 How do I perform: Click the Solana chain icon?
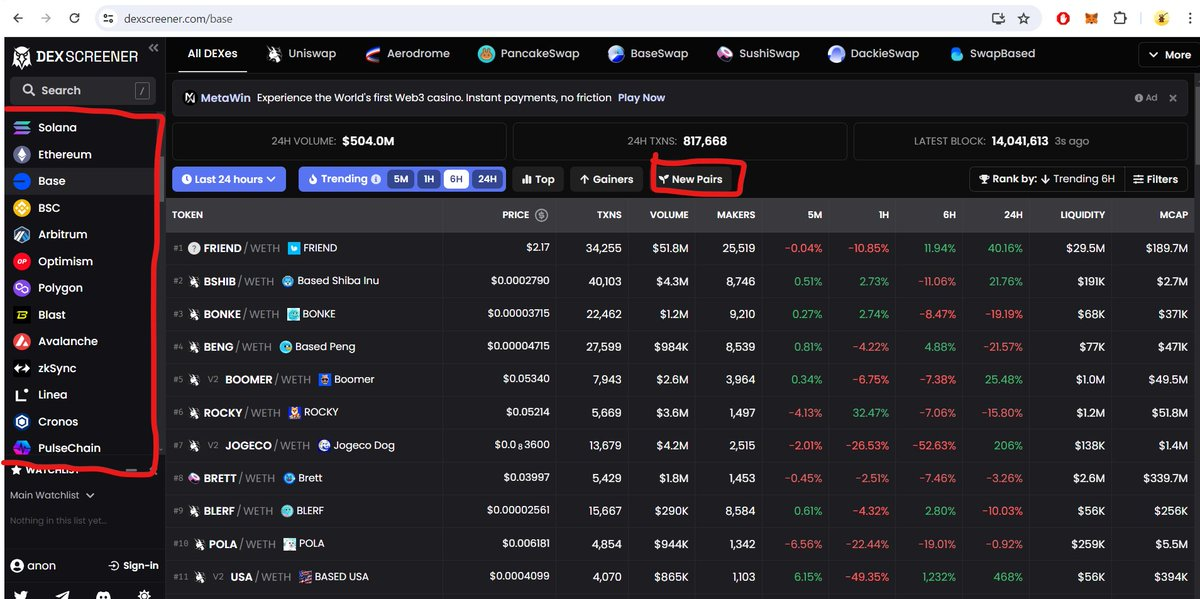(21, 128)
